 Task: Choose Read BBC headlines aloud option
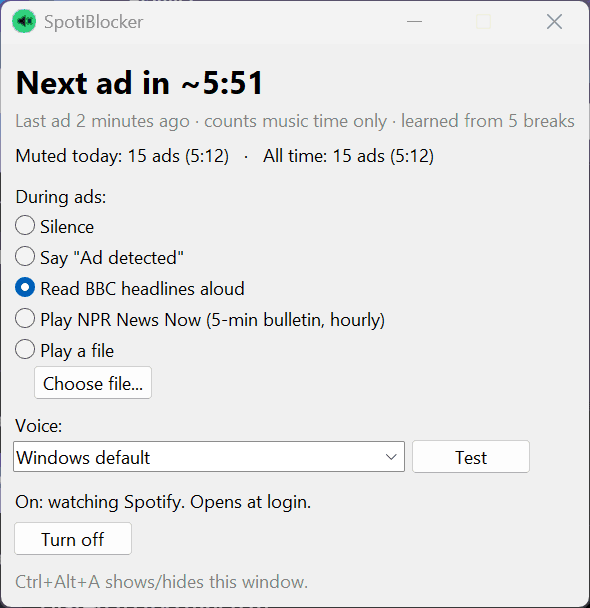click(130, 288)
